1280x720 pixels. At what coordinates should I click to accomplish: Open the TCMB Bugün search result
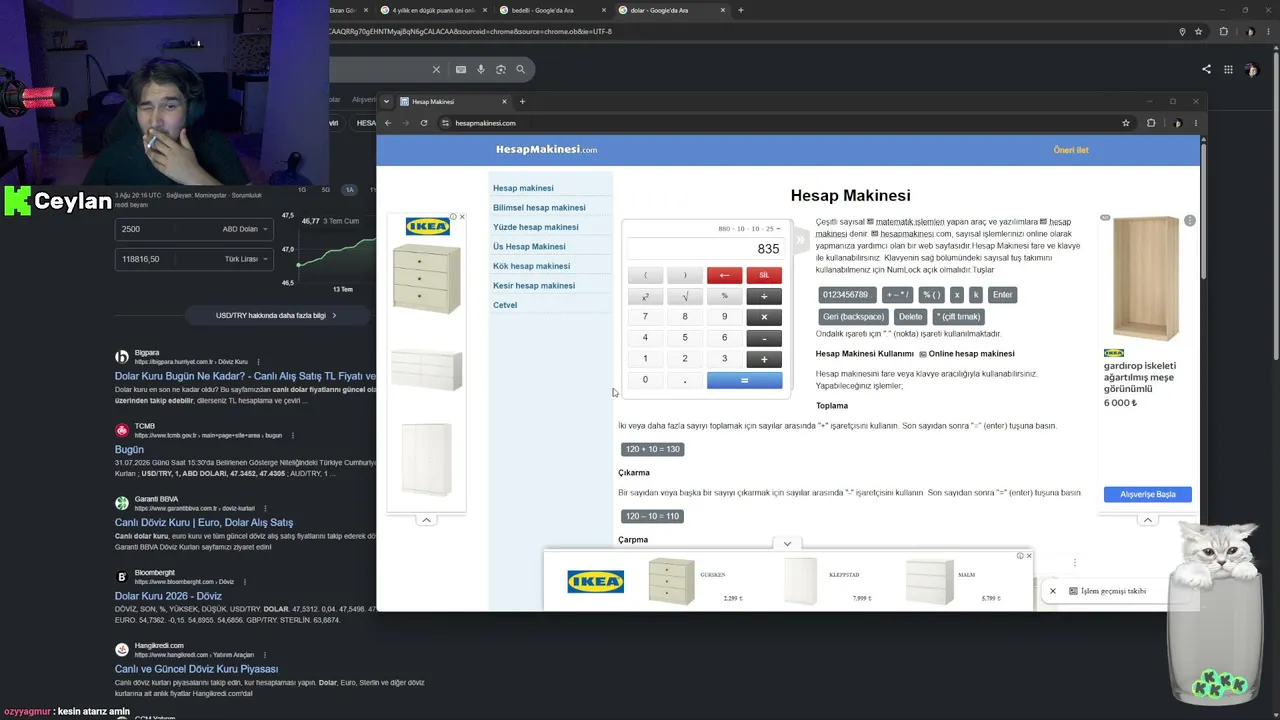point(129,450)
